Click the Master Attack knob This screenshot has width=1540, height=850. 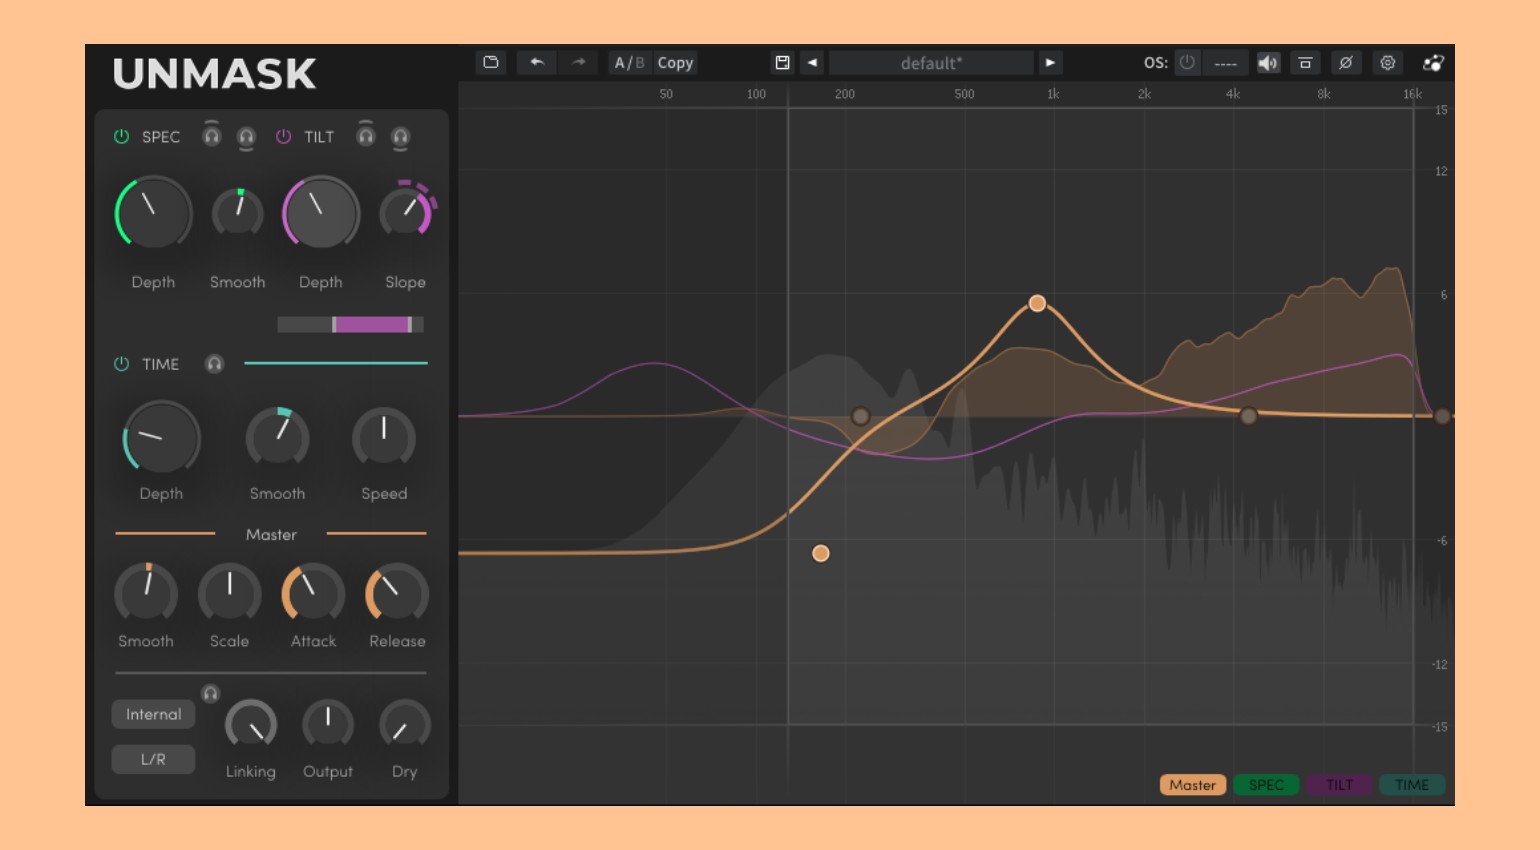313,592
